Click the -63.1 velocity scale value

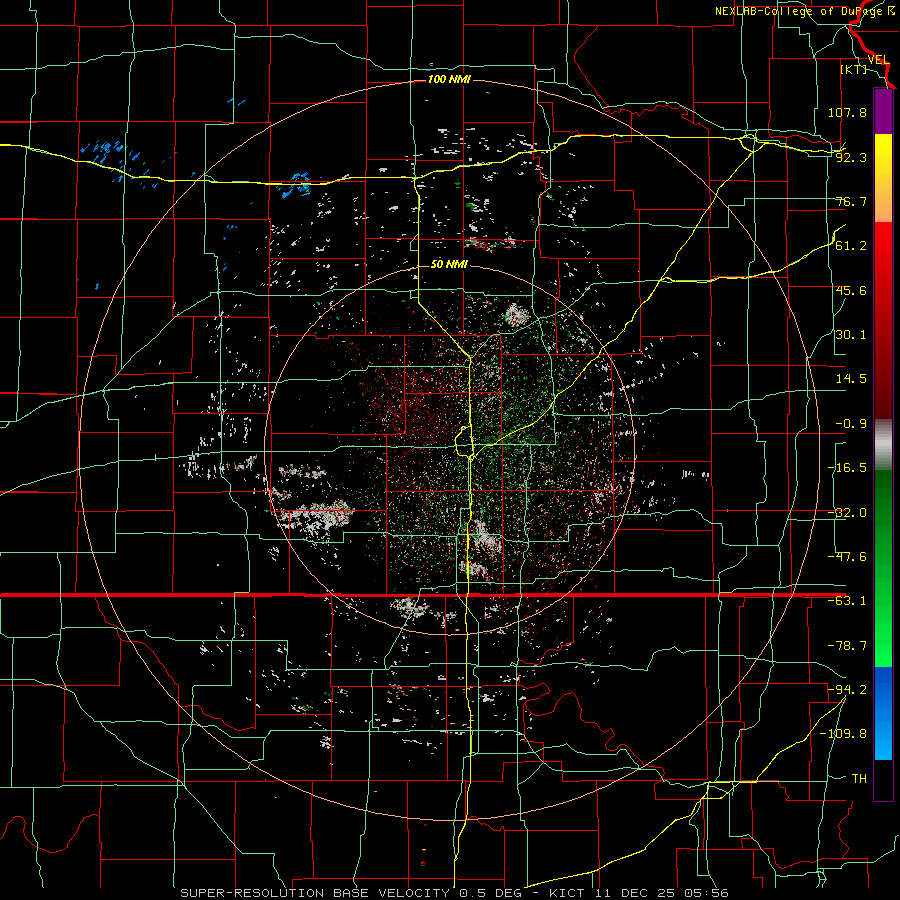847,601
